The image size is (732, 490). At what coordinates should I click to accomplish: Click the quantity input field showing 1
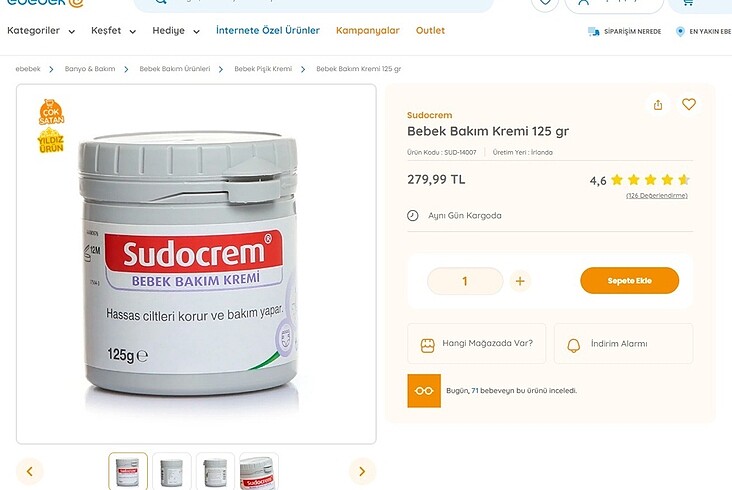click(465, 281)
